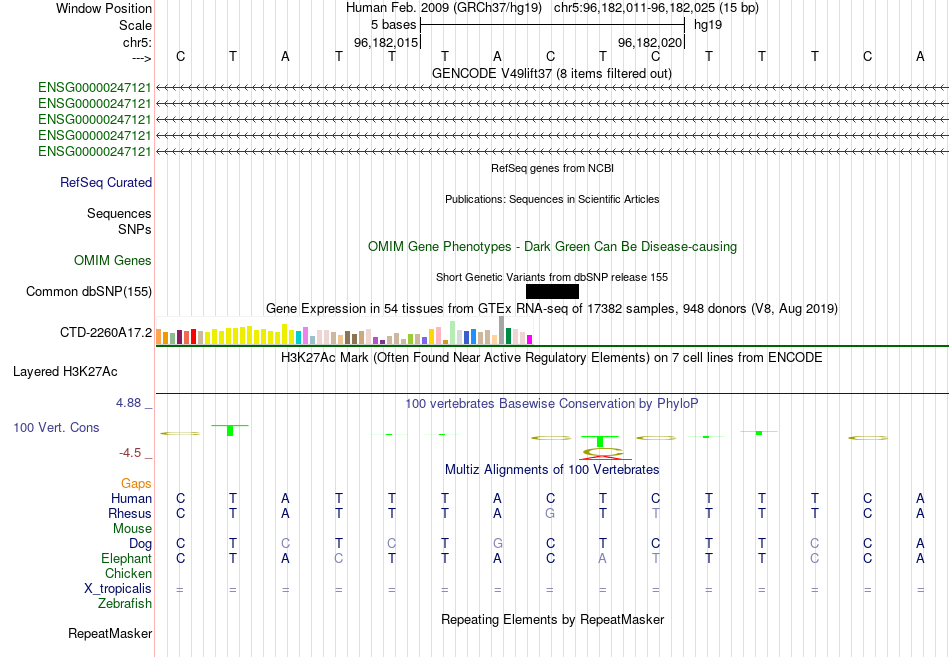The width and height of the screenshot is (950, 657).
Task: Click the Scale label
Action: (x=136, y=25)
